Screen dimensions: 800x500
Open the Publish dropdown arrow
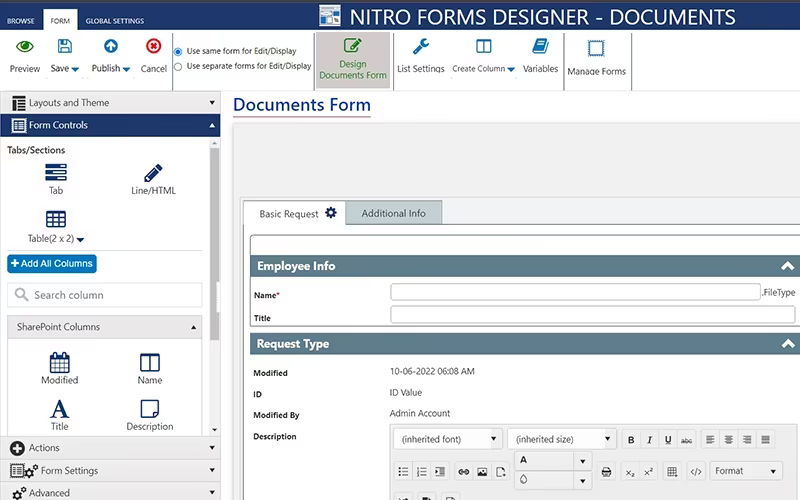127,69
